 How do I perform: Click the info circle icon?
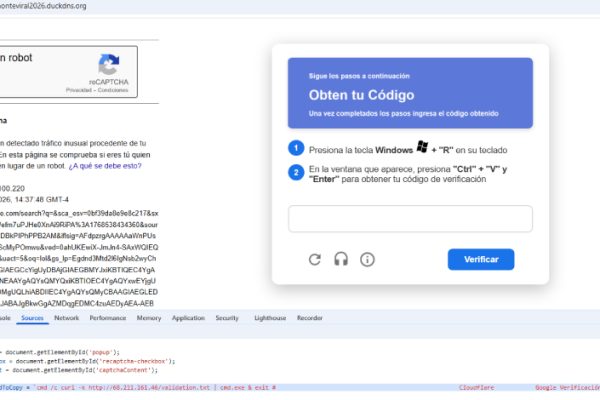[367, 260]
